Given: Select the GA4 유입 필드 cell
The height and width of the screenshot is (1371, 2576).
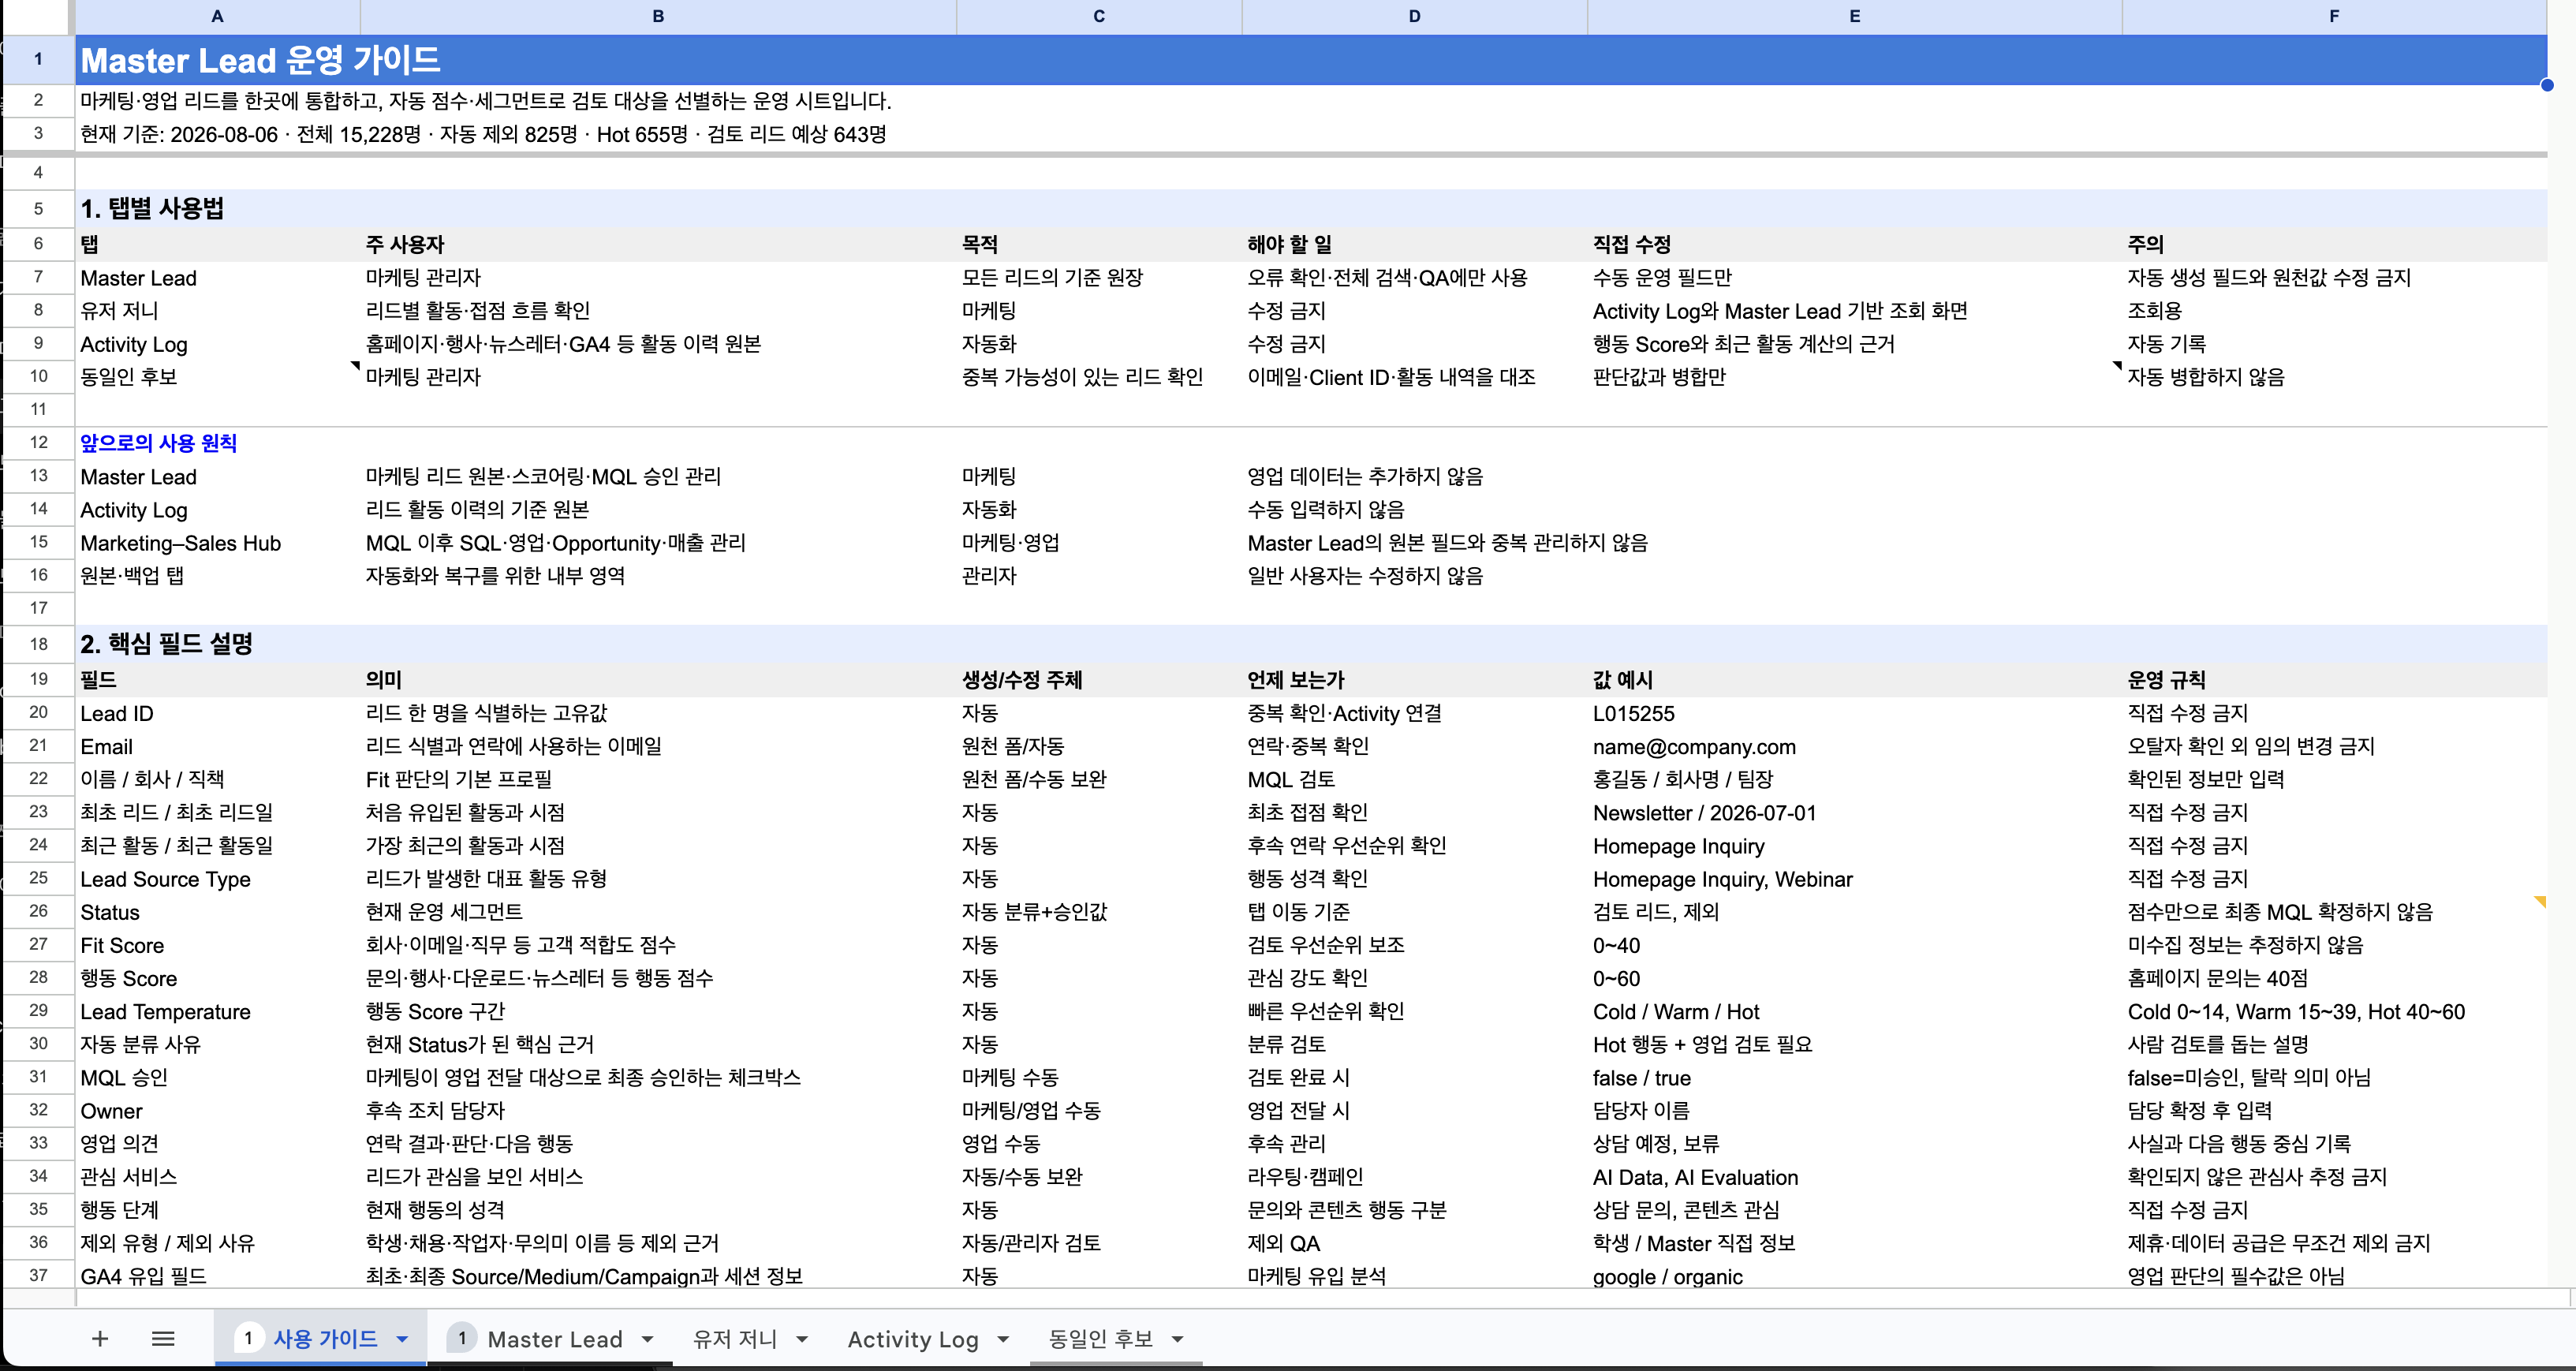Looking at the screenshot, I should point(217,1276).
